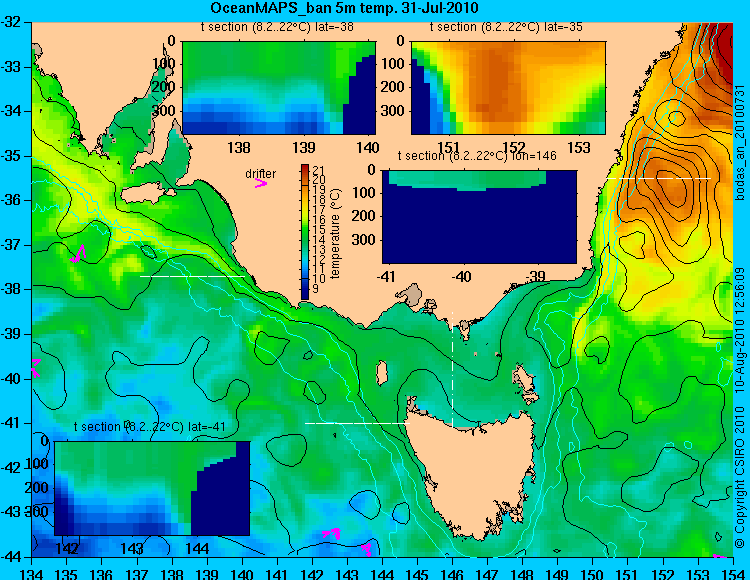Viewport: 750px width, 580px height.
Task: Click the '9' tick at the bottom of the color bar
Action: coord(315,289)
